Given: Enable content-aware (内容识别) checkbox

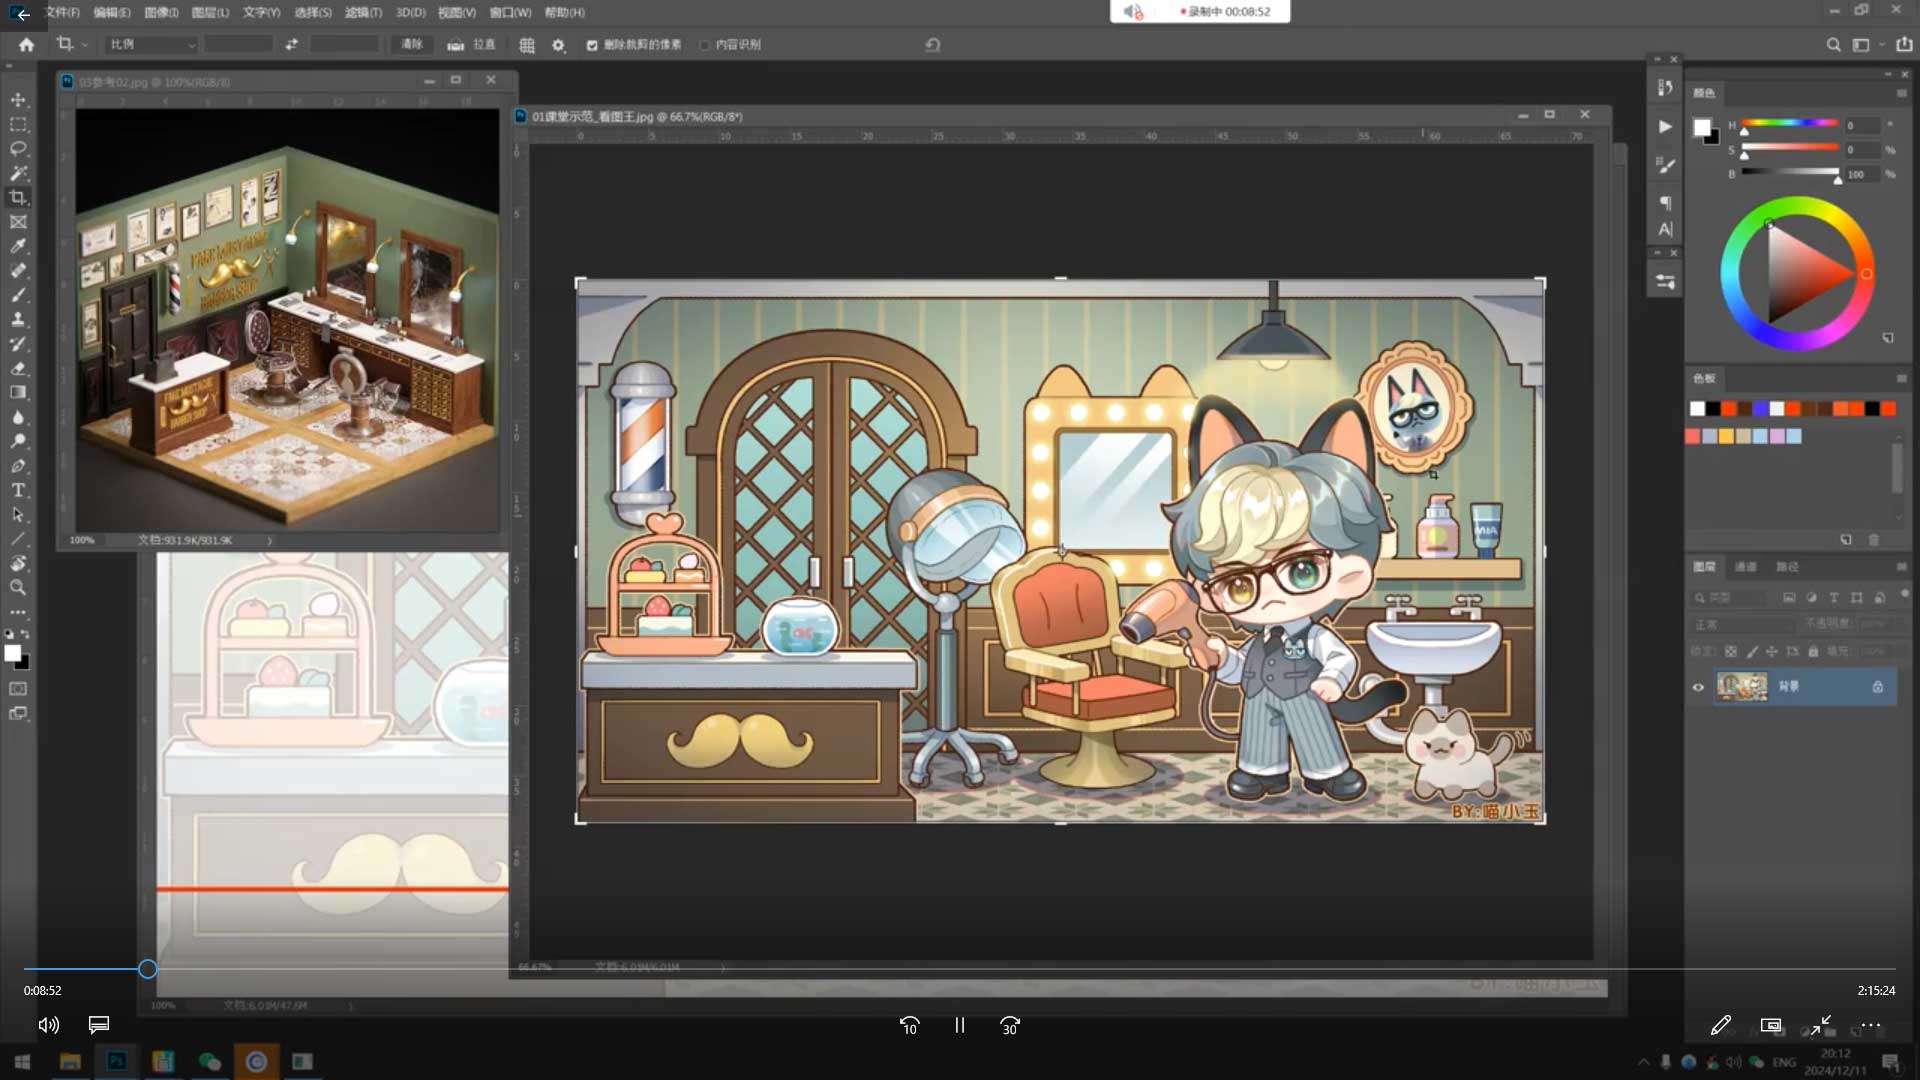Looking at the screenshot, I should [x=705, y=45].
